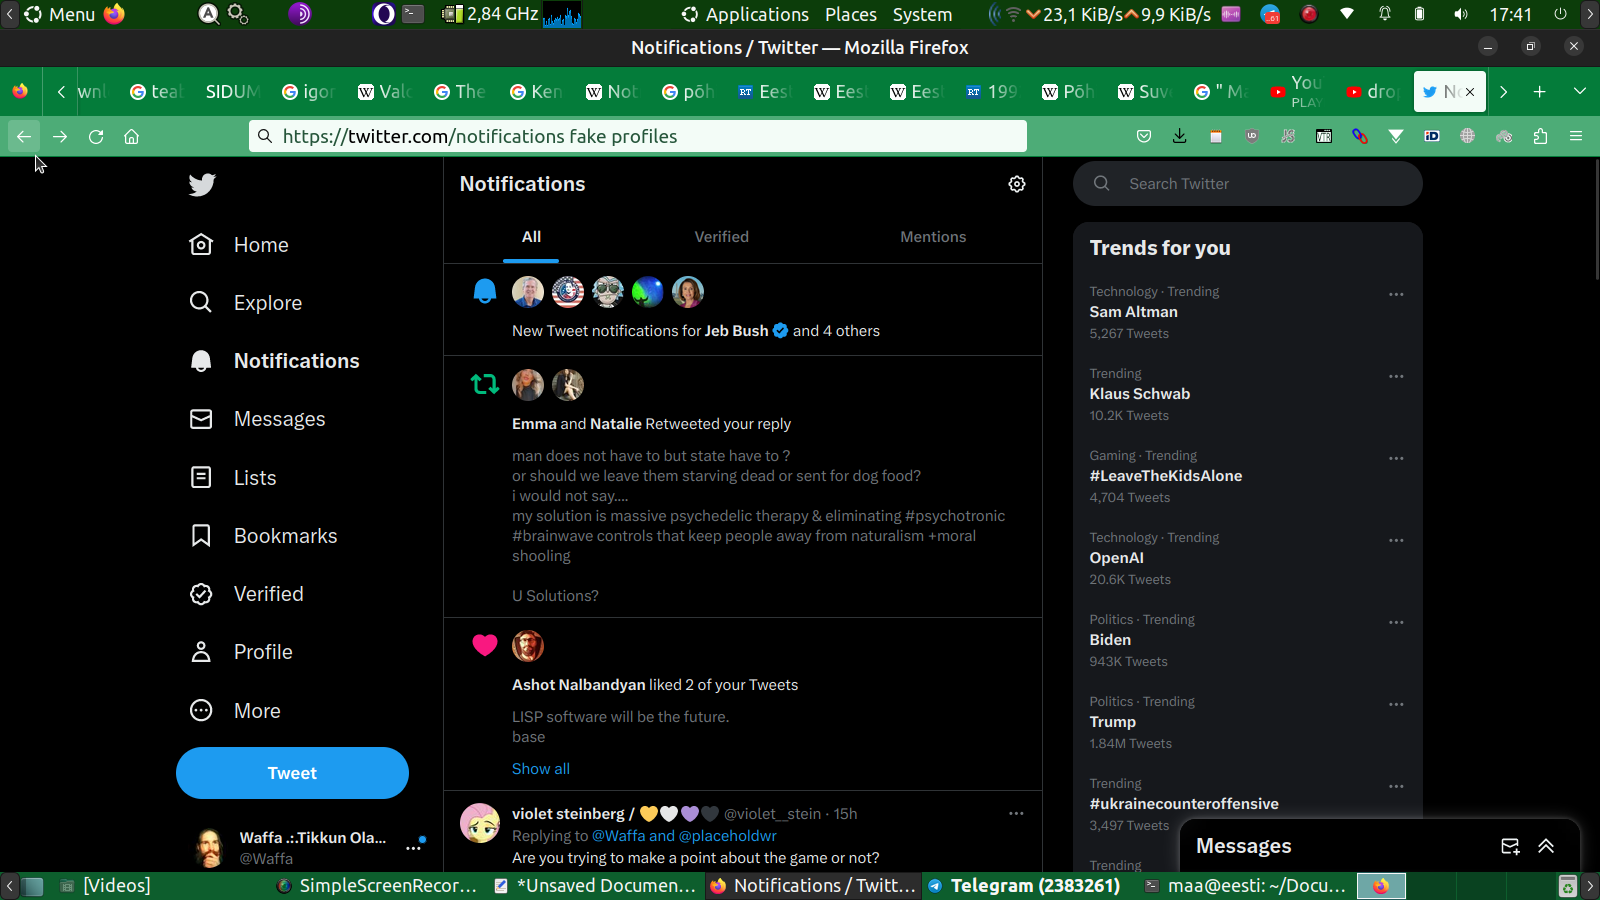The width and height of the screenshot is (1600, 900).
Task: Open violet steinberg's profile avatar
Action: (x=480, y=823)
